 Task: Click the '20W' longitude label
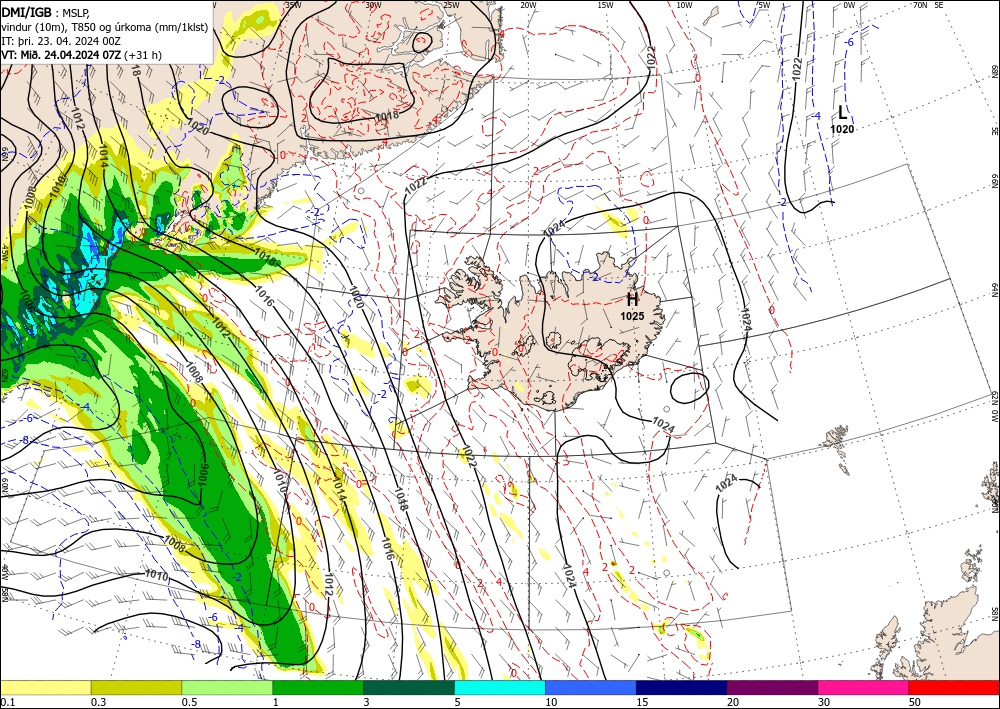(x=528, y=5)
